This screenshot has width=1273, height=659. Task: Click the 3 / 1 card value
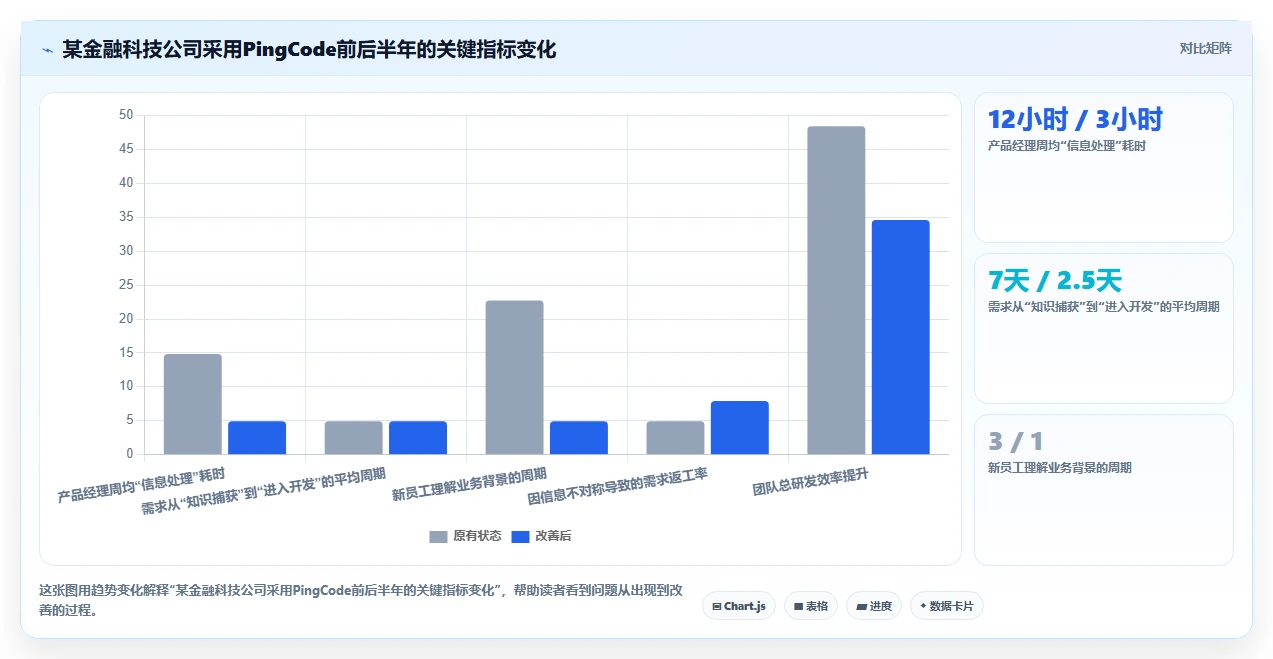1015,441
